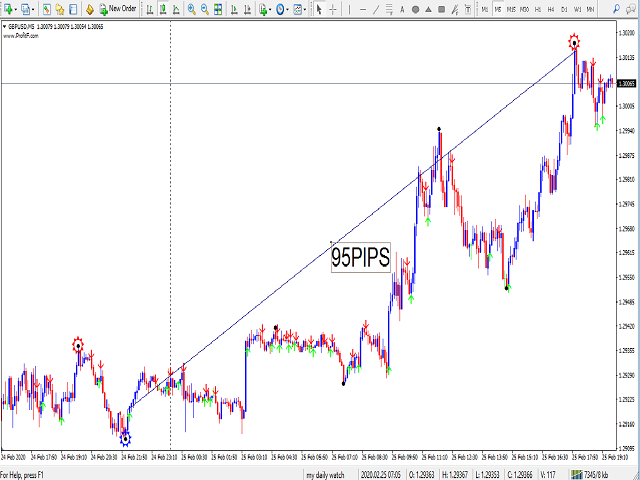The image size is (640, 480).
Task: Switch timeframe to M15
Action: pyautogui.click(x=511, y=9)
